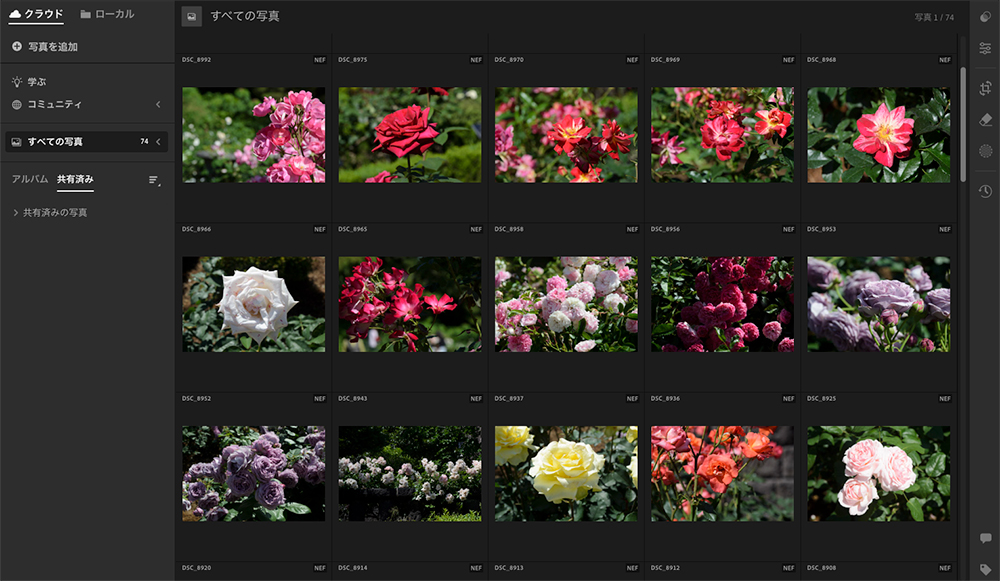
Task: Click the cloud icon on クラウド tab
Action: pyautogui.click(x=15, y=13)
